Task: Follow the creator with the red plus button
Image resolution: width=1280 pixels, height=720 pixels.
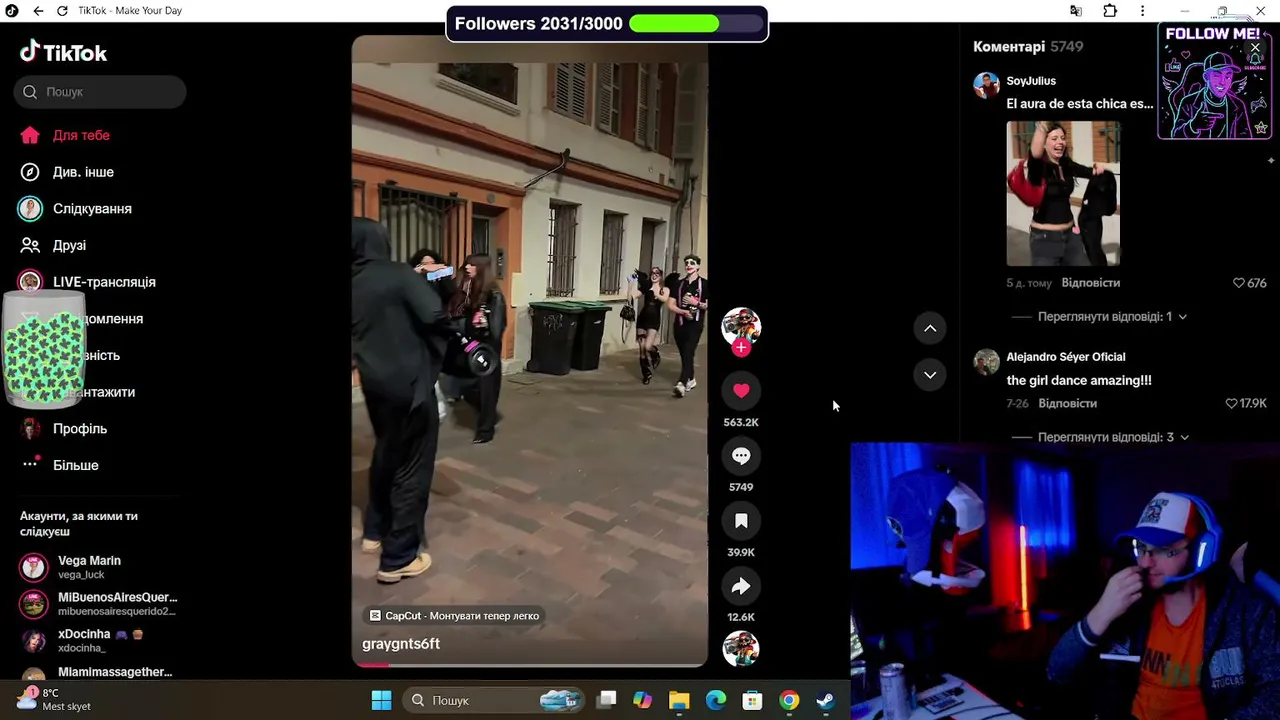Action: point(741,347)
